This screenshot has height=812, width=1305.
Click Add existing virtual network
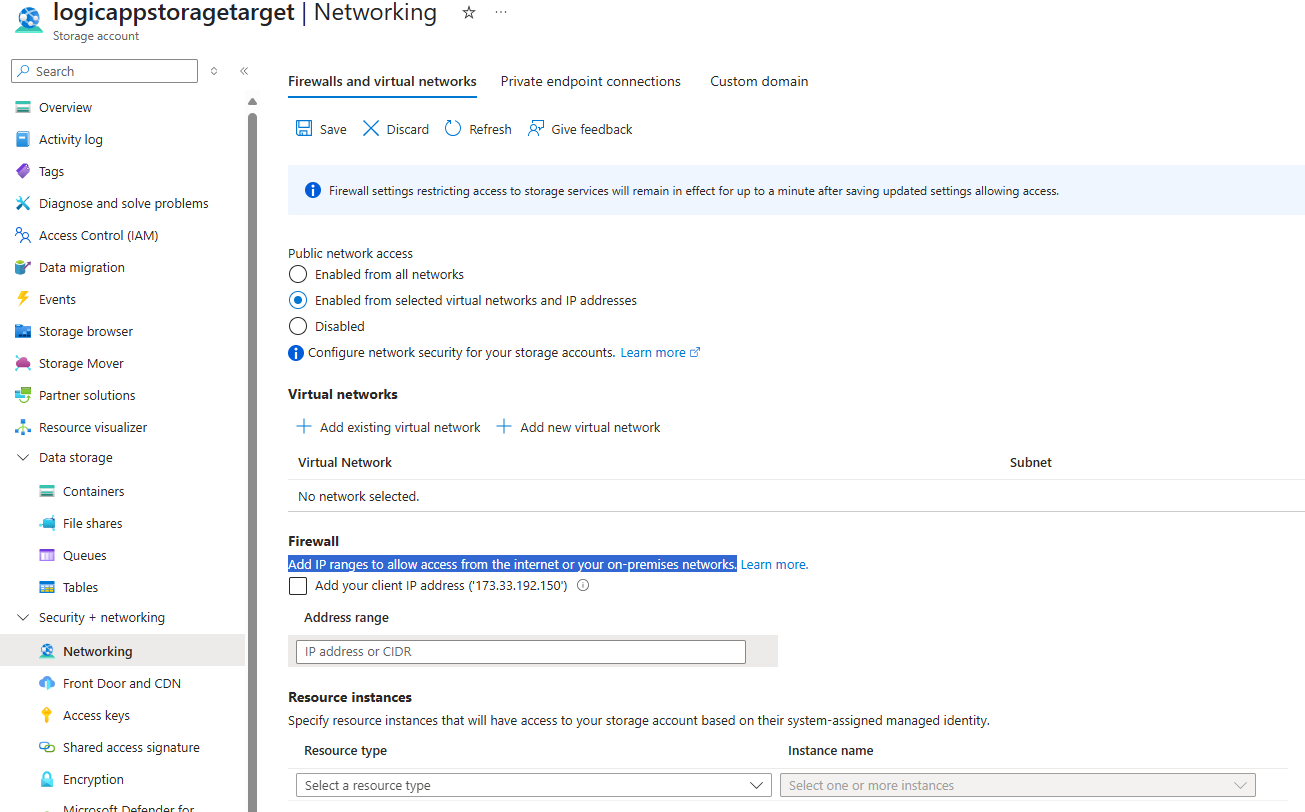[389, 427]
